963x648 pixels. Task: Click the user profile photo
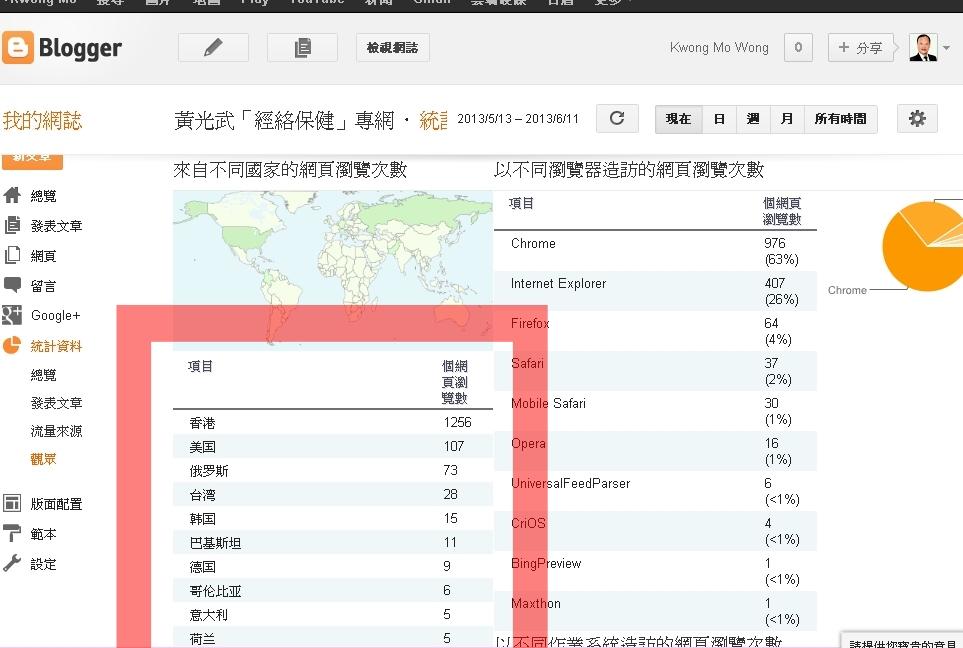pos(923,47)
